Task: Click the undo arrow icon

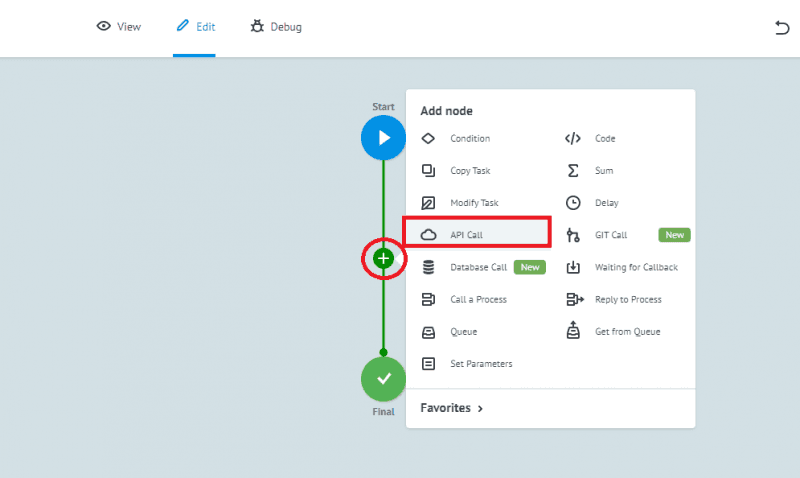Action: coord(781,27)
